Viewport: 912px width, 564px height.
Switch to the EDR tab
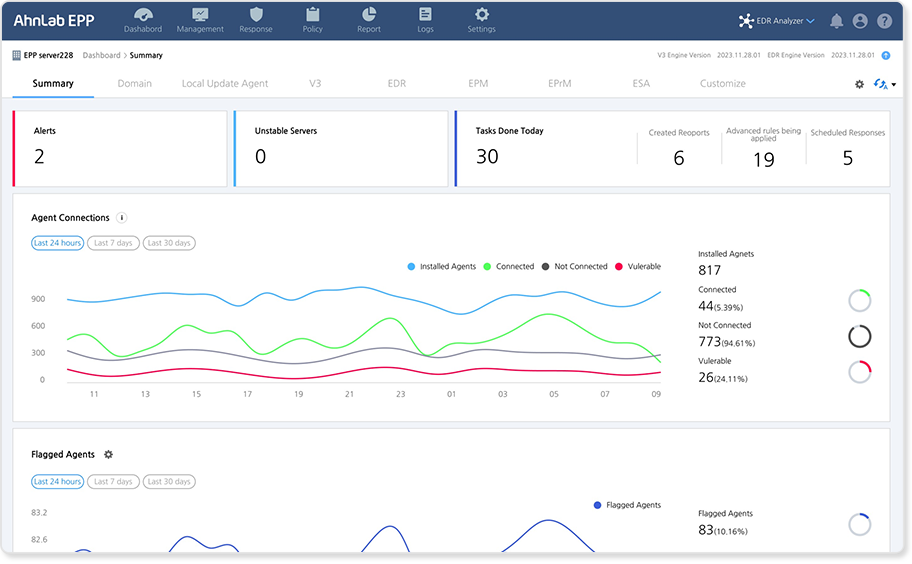coord(397,84)
